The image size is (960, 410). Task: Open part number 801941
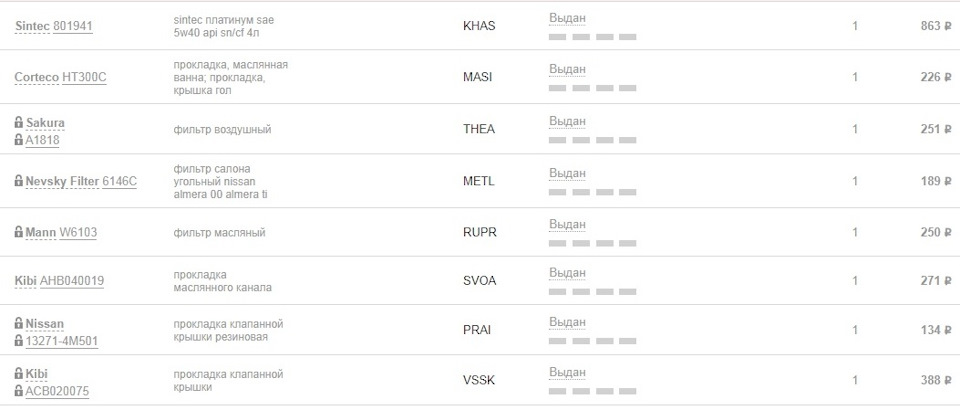coord(73,26)
